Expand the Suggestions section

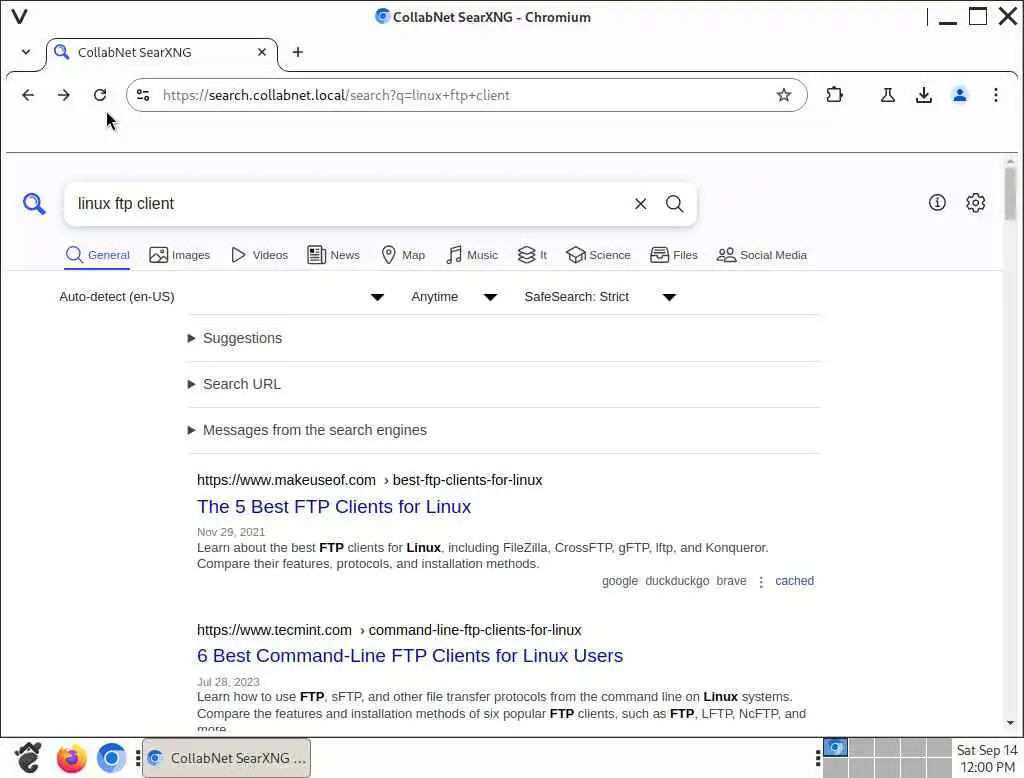[235, 338]
